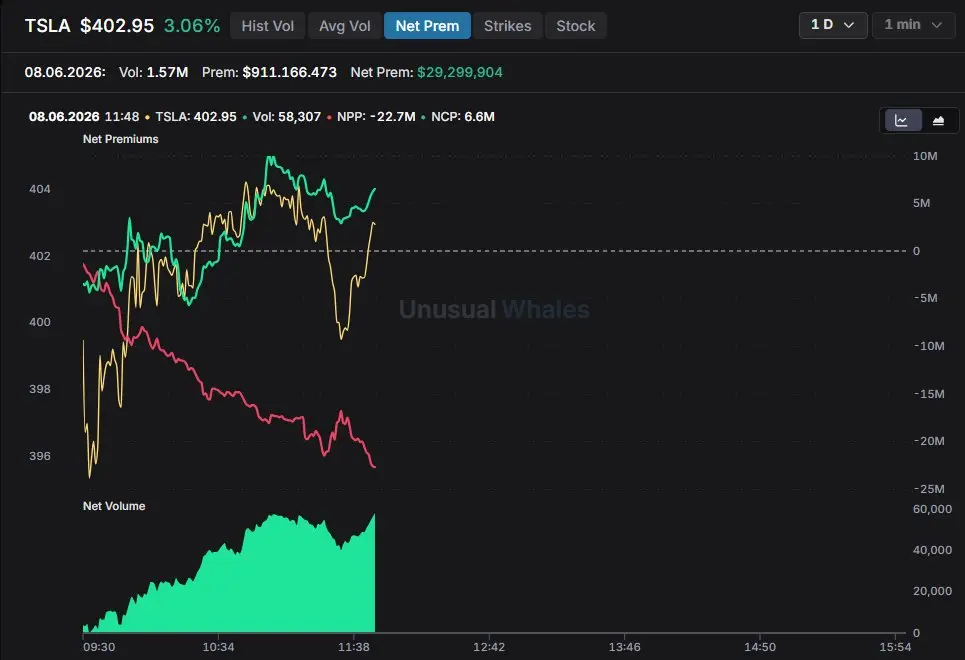965x660 pixels.
Task: Click the TSLA ticker symbol
Action: tap(47, 26)
